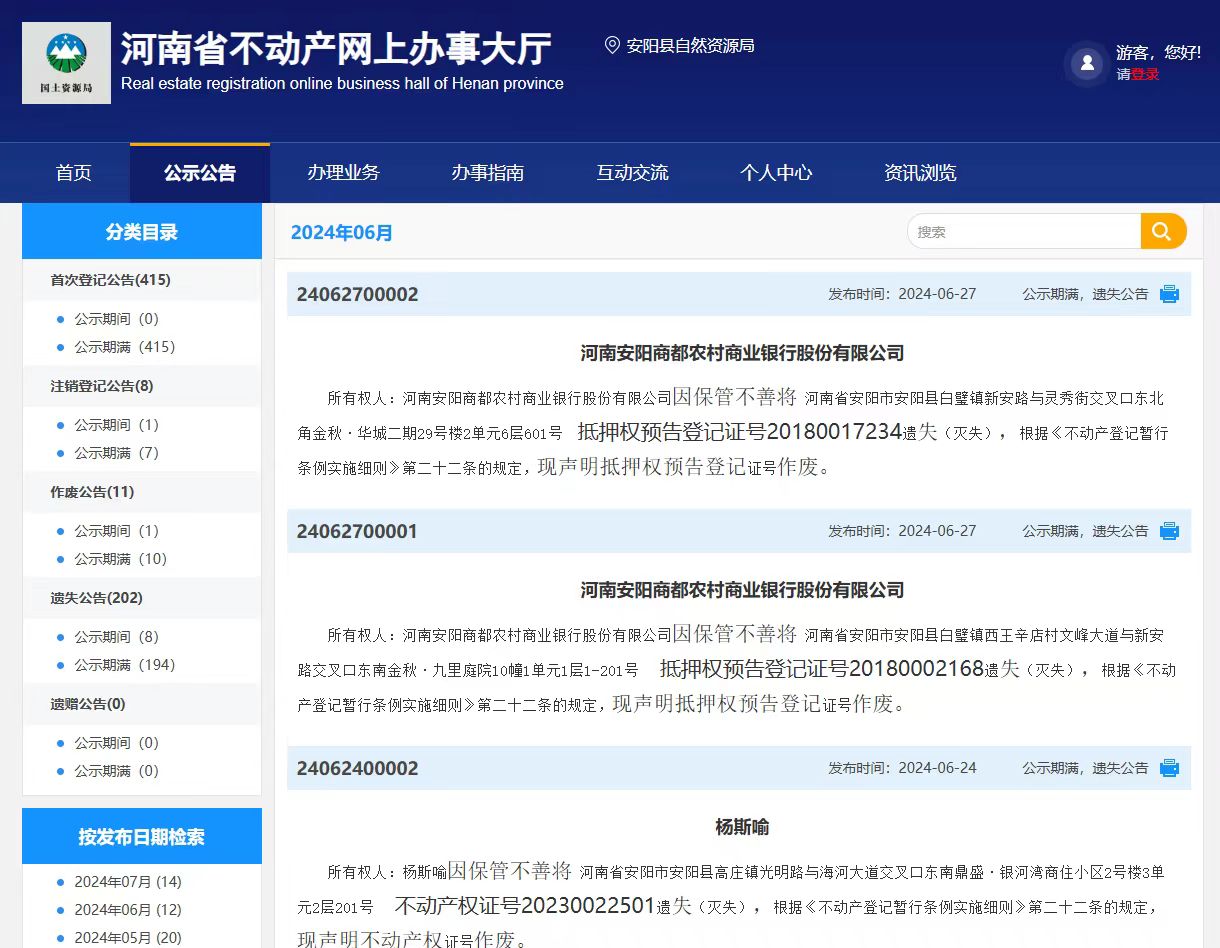Image resolution: width=1220 pixels, height=948 pixels.
Task: Open the 登录 login link
Action: click(x=1145, y=74)
